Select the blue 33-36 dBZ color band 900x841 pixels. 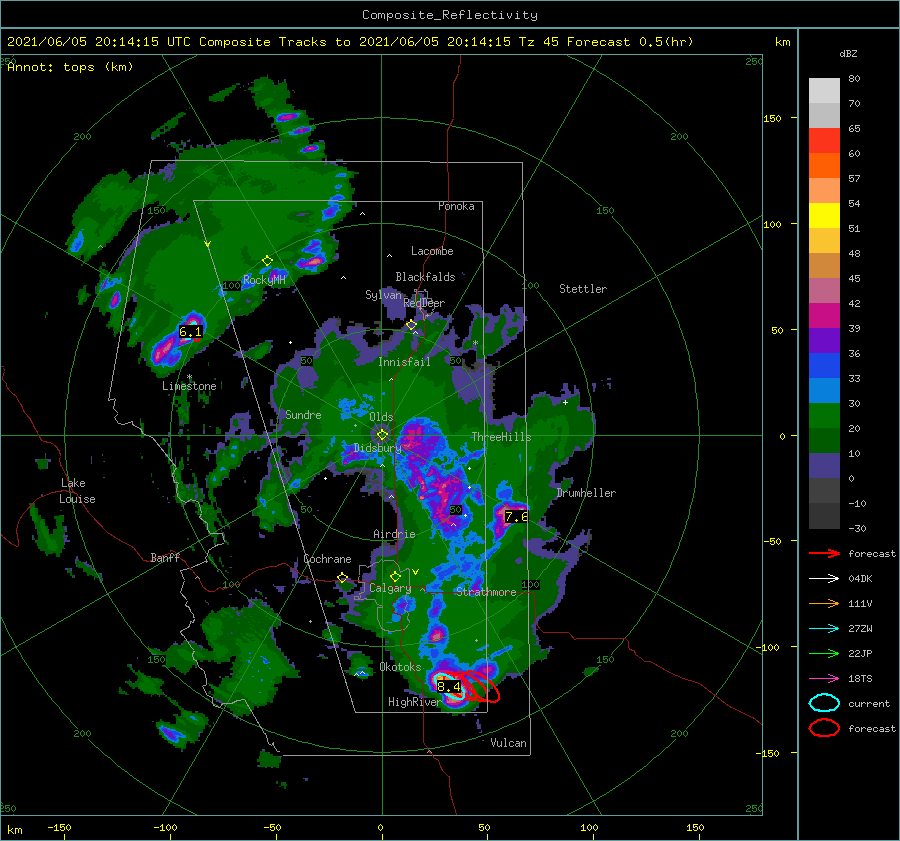pos(824,365)
